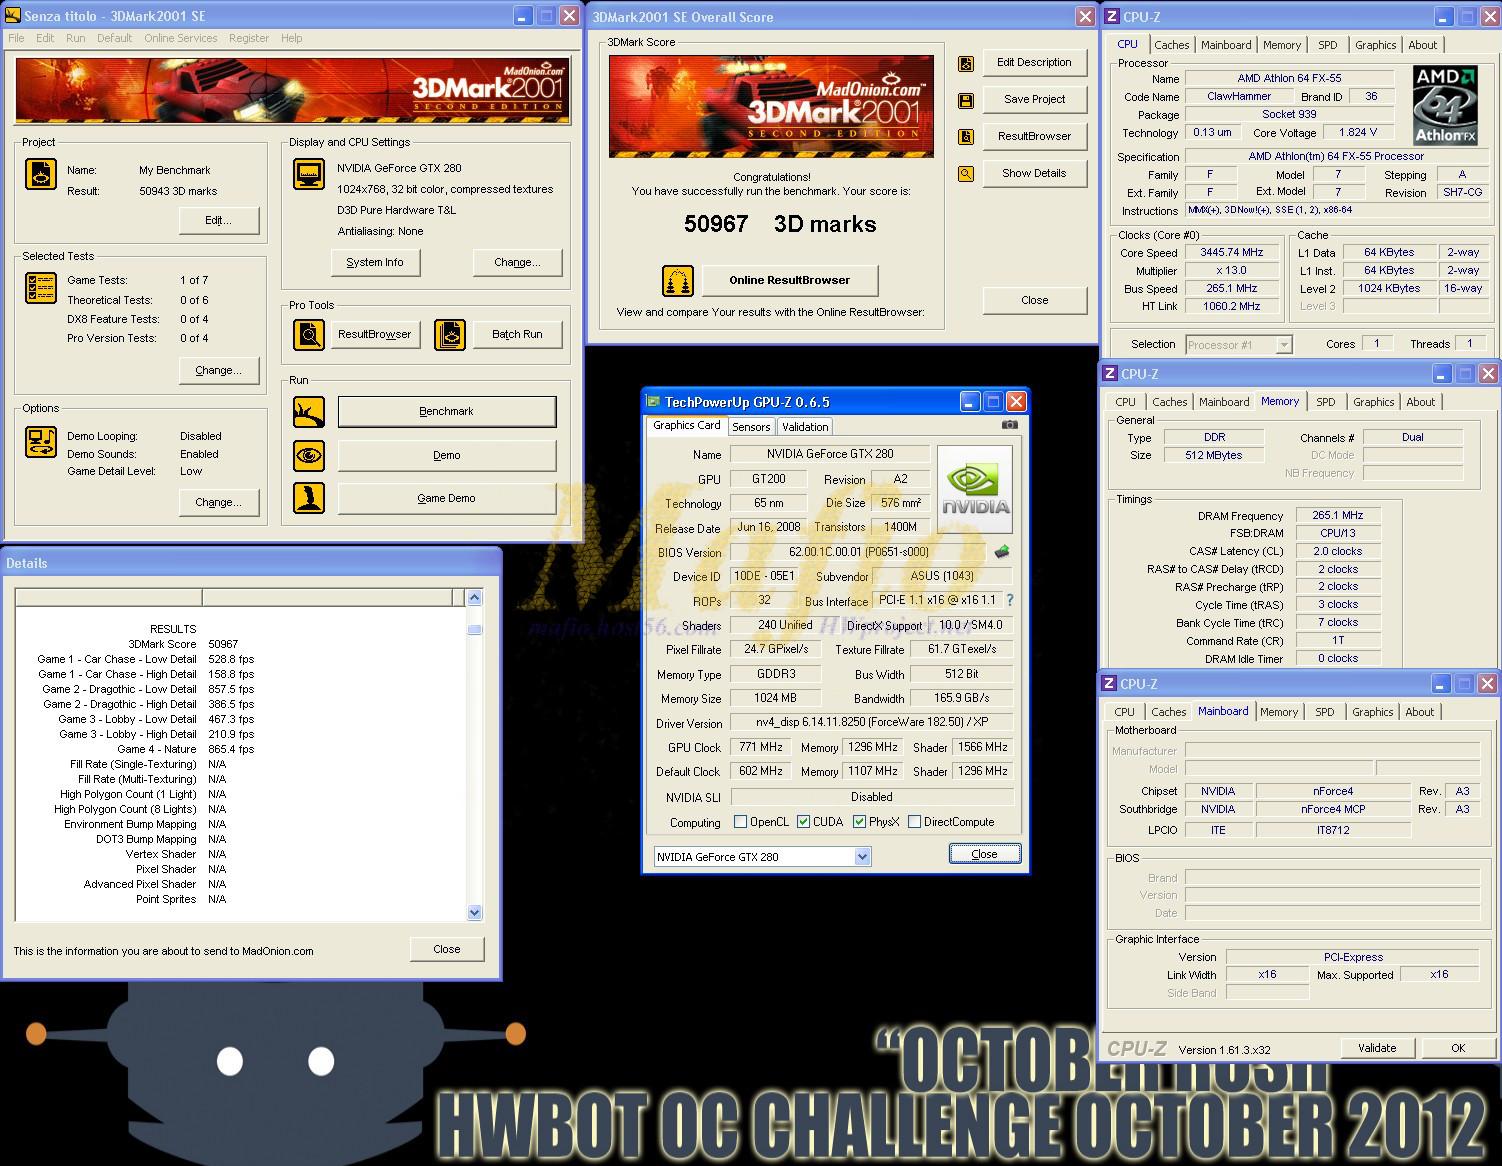The image size is (1502, 1166).
Task: Click the Online ResultBrowser button
Action: 789,281
